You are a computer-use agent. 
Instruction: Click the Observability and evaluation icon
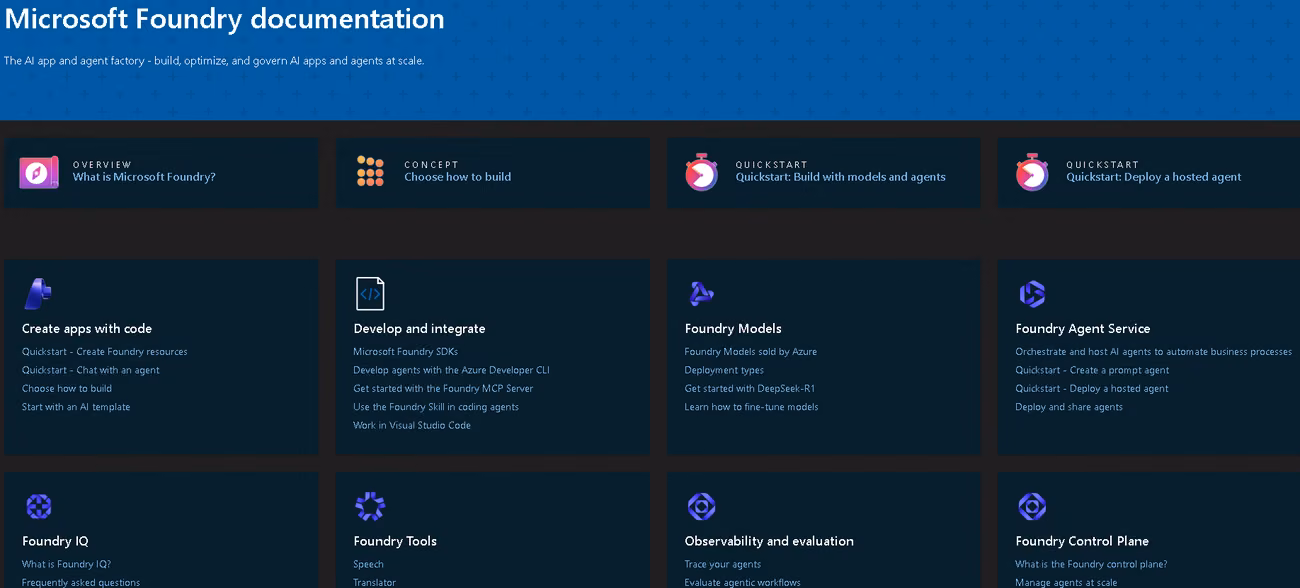701,506
